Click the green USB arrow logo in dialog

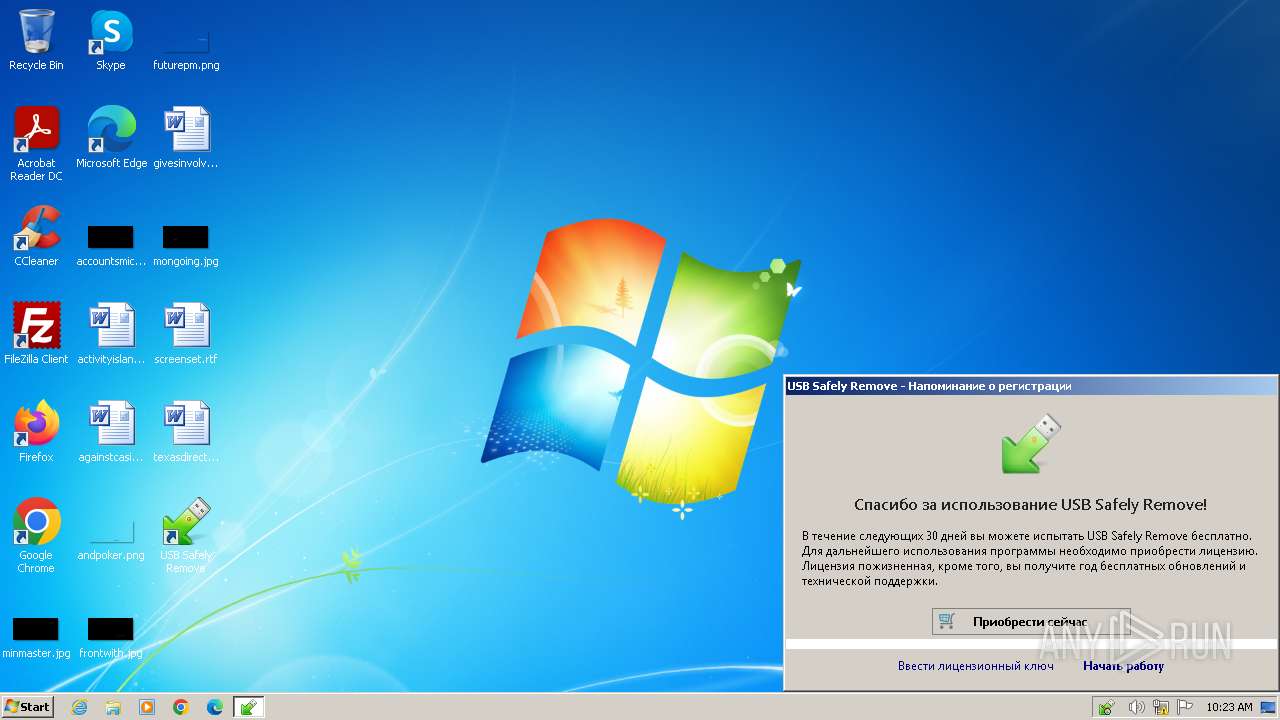pyautogui.click(x=1031, y=443)
